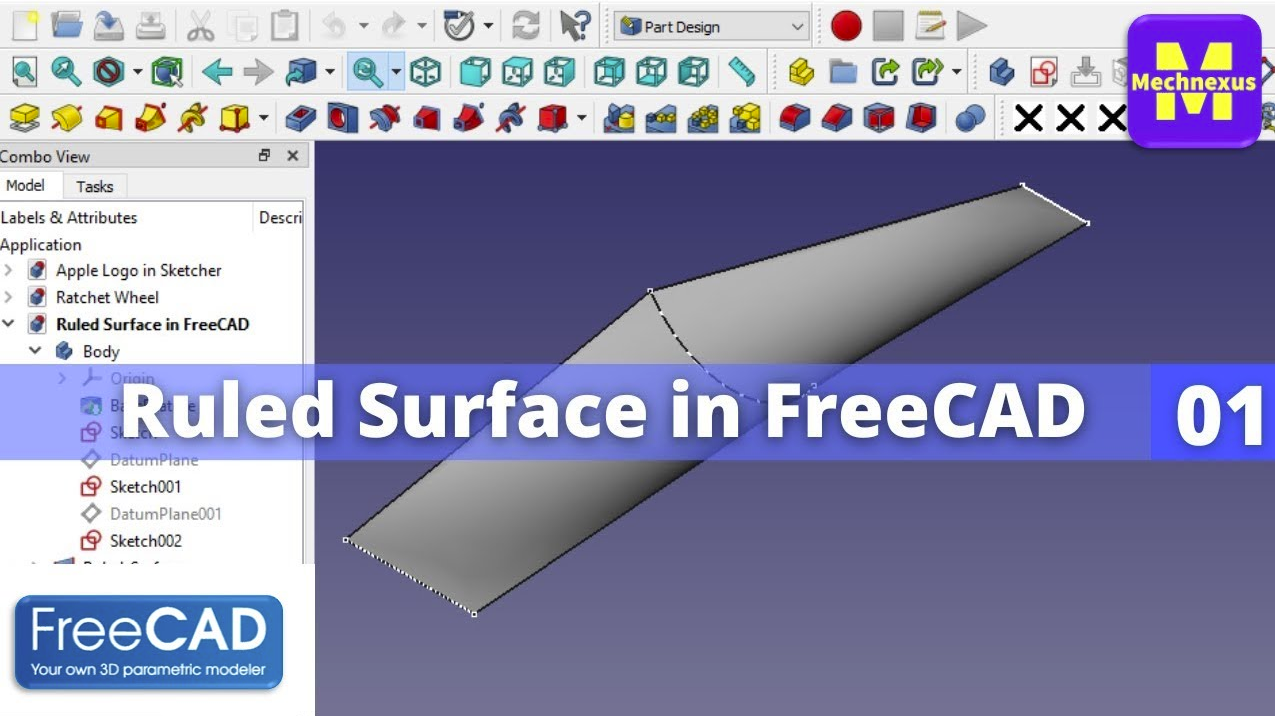Open the Part Design workbench dropdown
Image resolution: width=1275 pixels, height=716 pixels.
[x=710, y=27]
